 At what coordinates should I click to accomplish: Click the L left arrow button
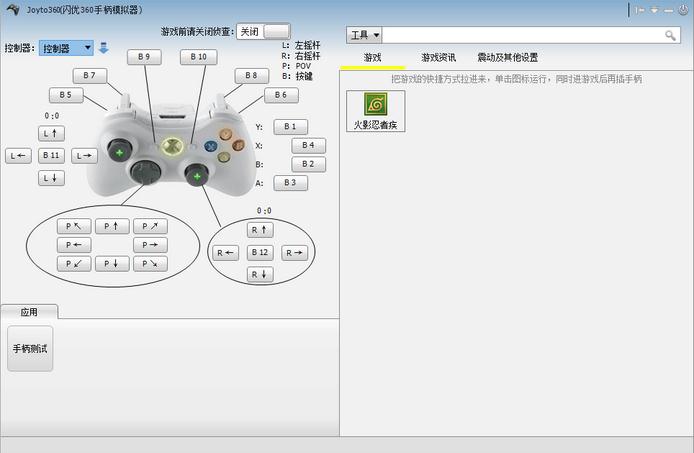click(x=18, y=156)
